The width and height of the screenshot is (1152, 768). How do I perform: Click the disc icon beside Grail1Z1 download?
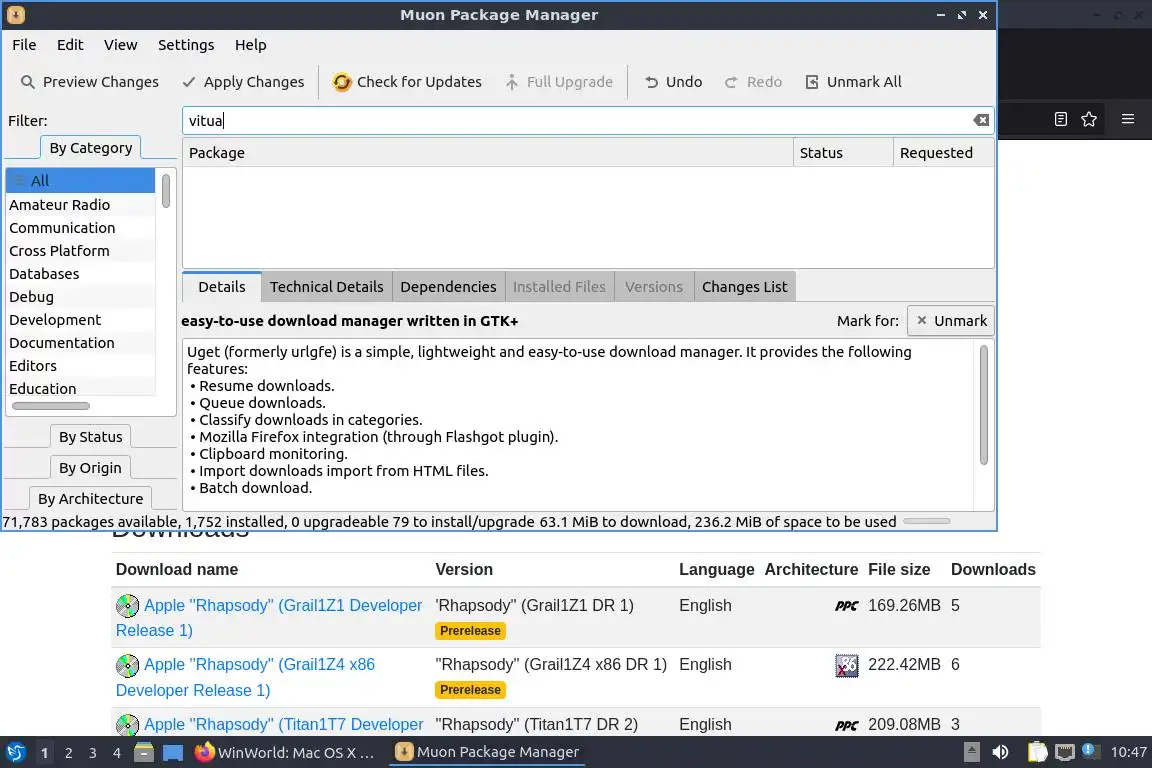127,606
